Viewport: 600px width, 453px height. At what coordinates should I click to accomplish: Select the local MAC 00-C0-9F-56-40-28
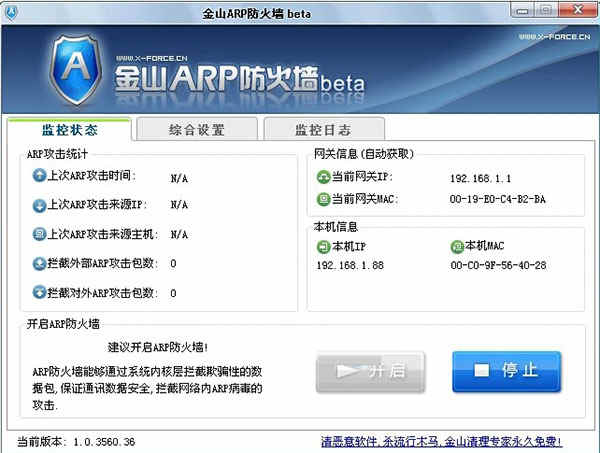(499, 265)
